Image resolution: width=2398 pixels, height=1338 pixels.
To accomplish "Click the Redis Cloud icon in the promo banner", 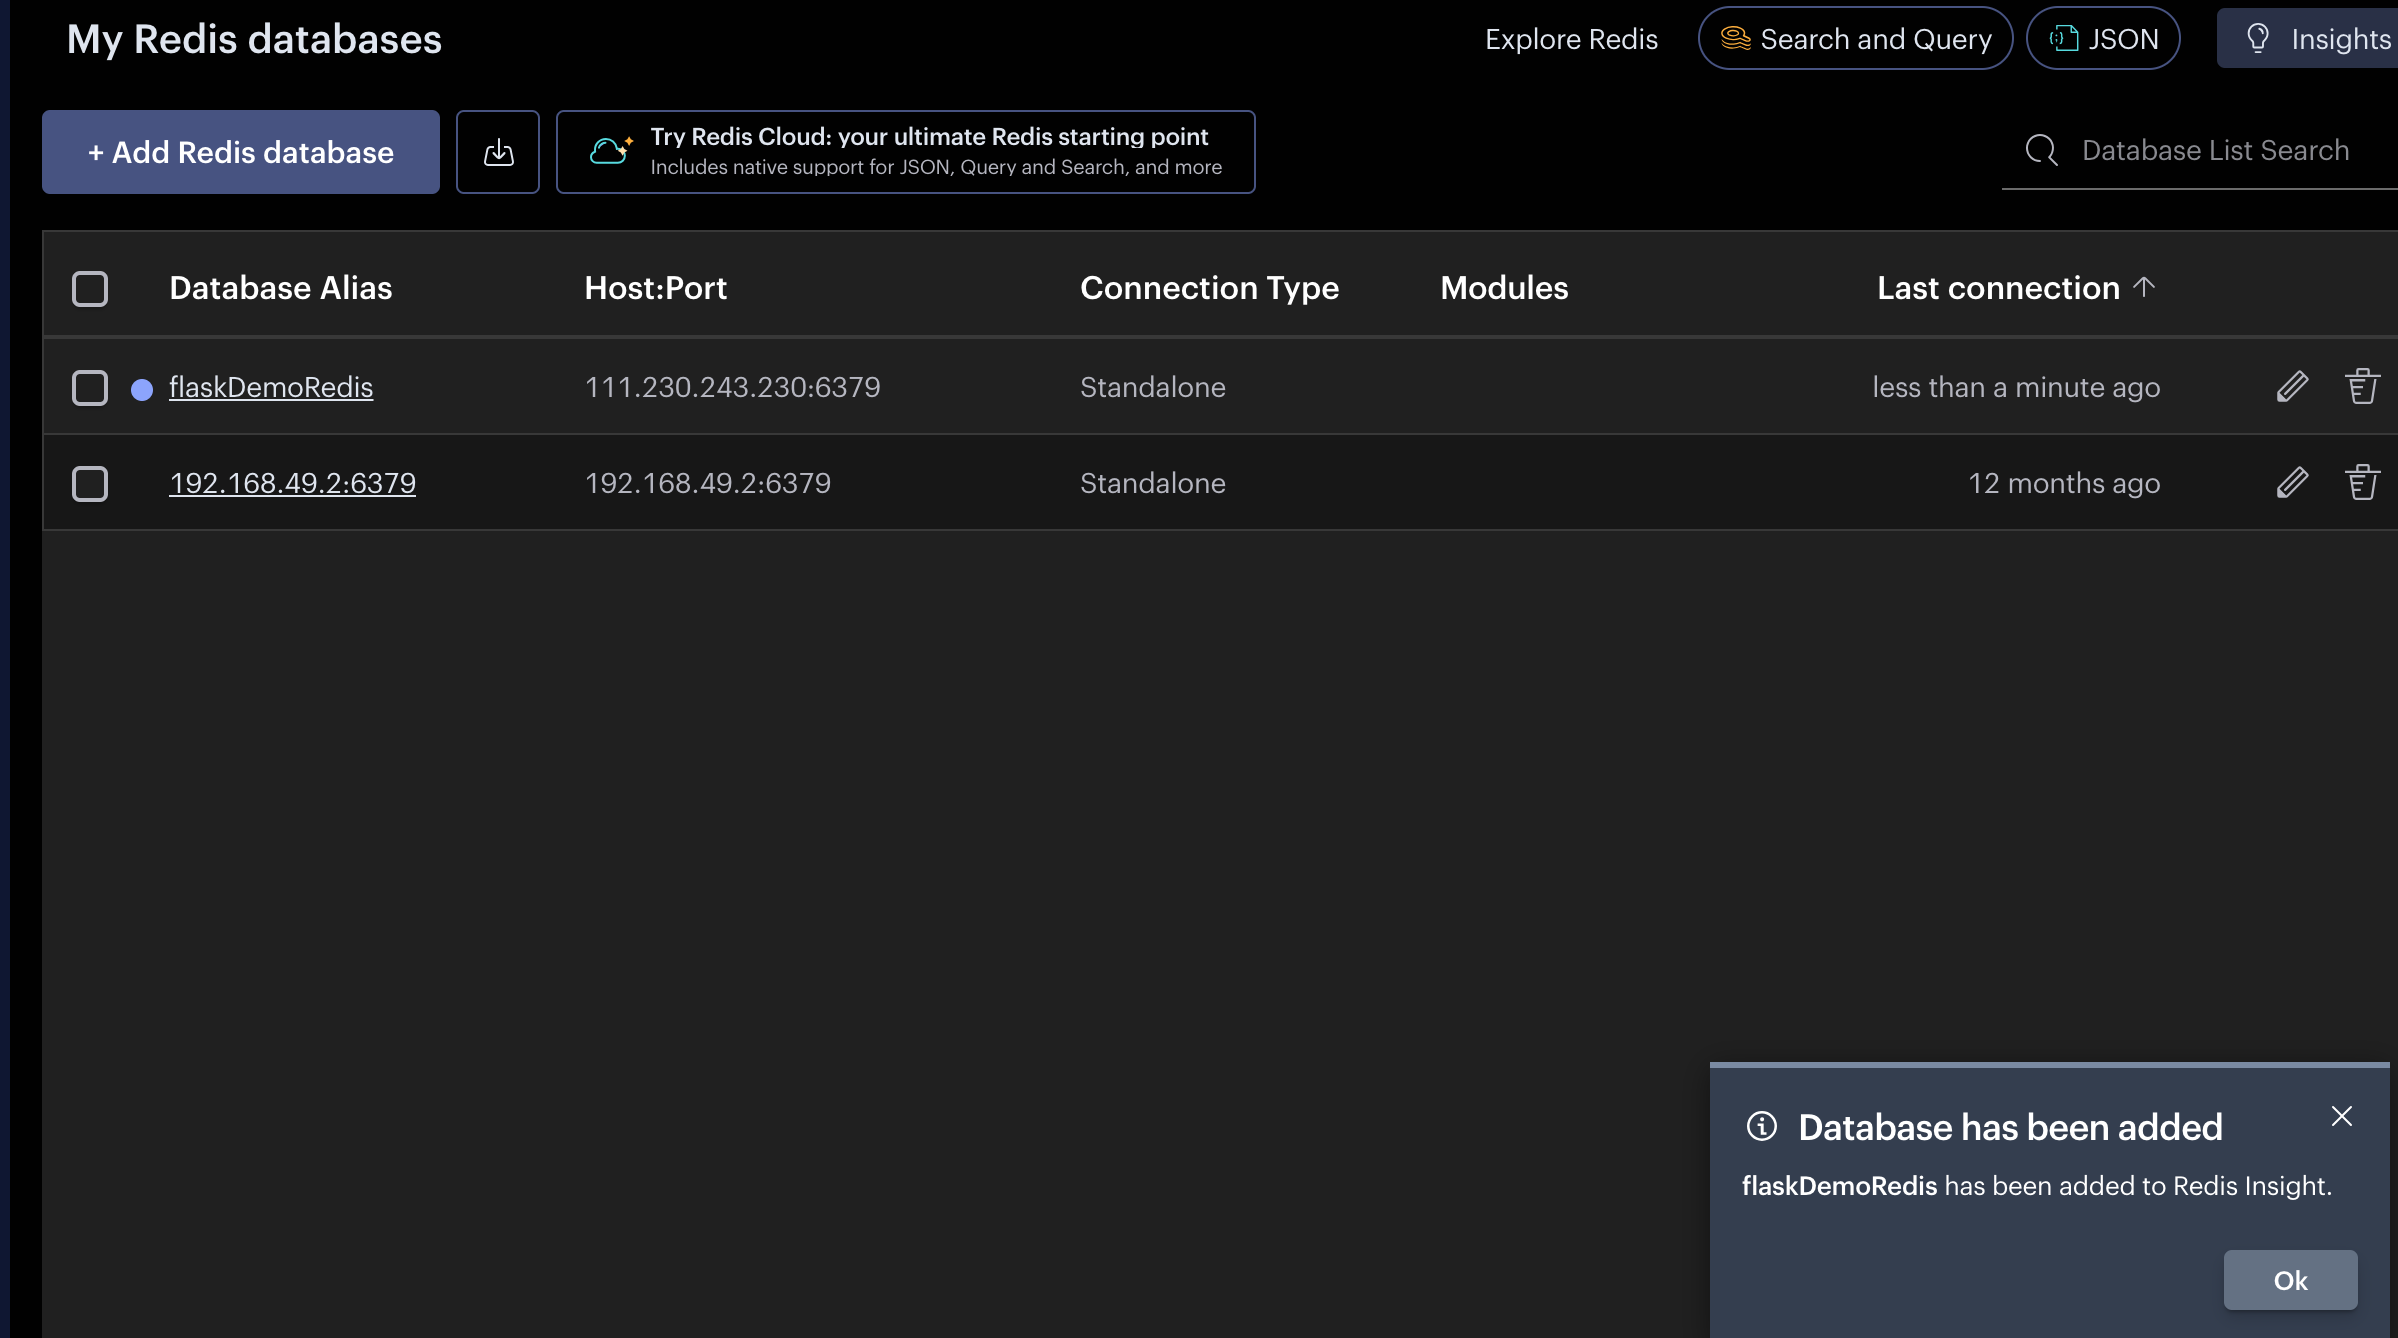I will pos(610,151).
